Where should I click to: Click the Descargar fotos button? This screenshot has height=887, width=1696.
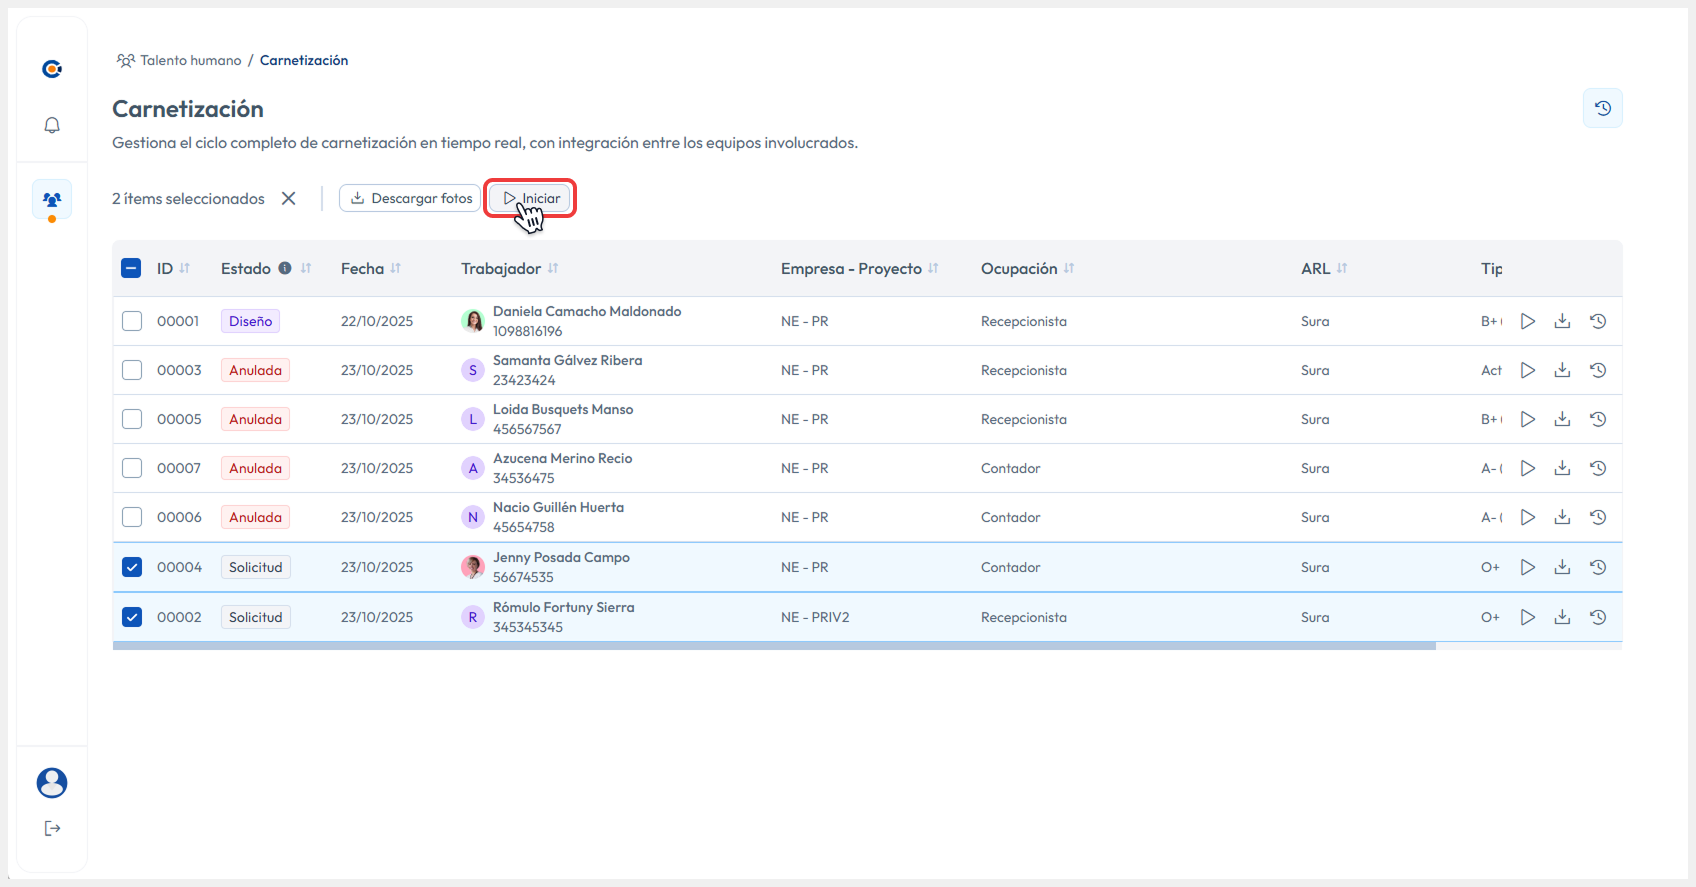pos(410,198)
